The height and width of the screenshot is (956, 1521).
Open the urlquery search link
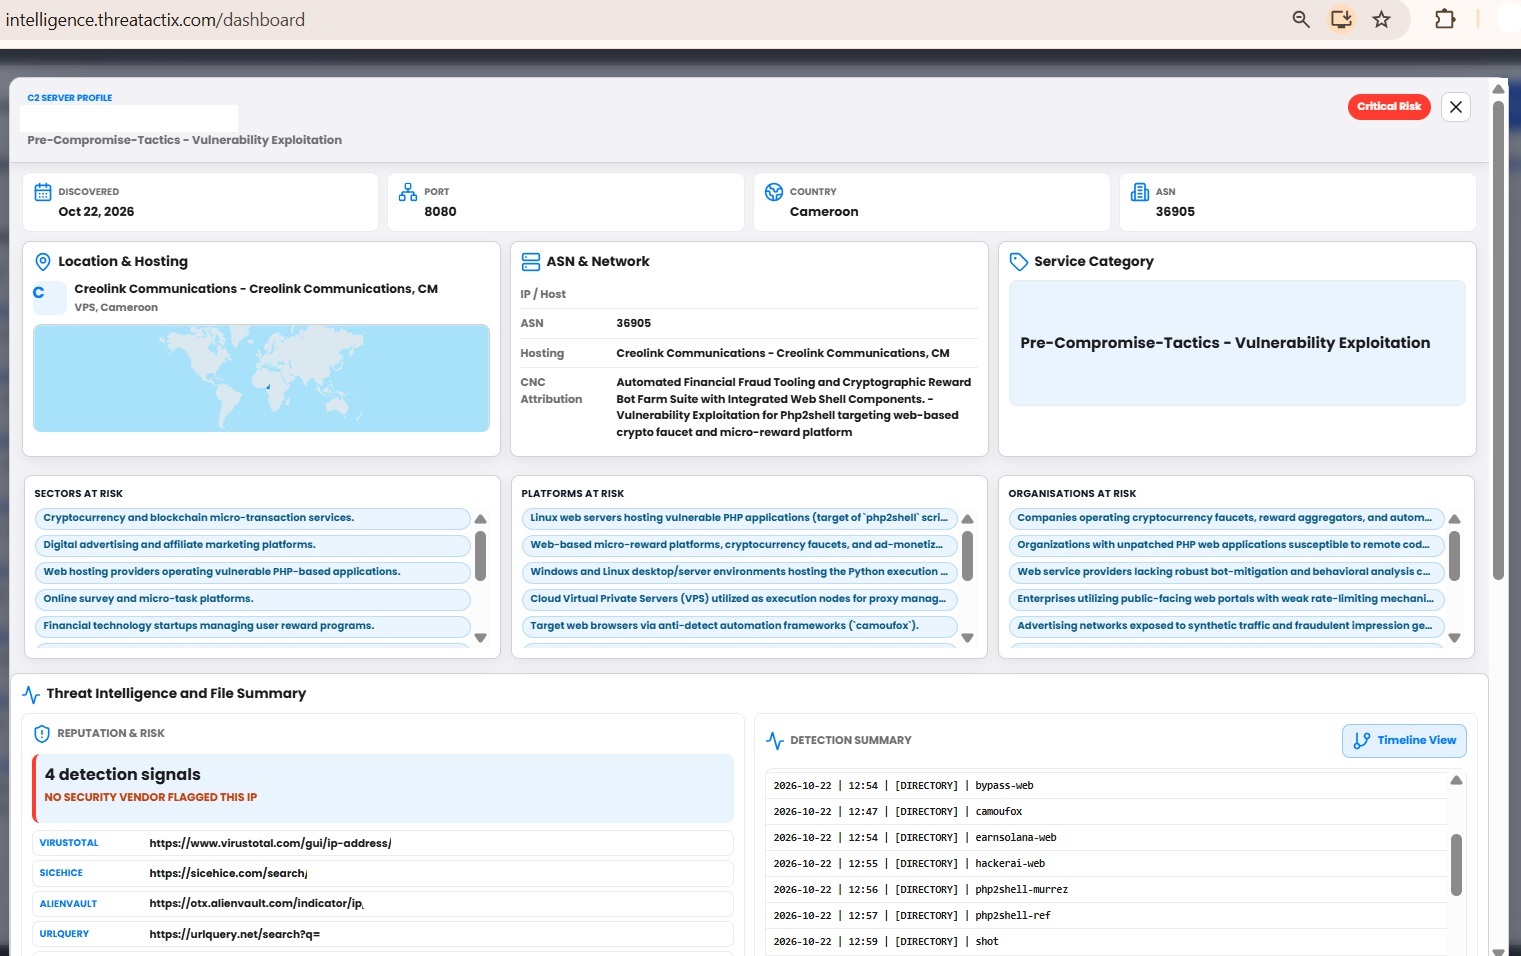coord(235,934)
